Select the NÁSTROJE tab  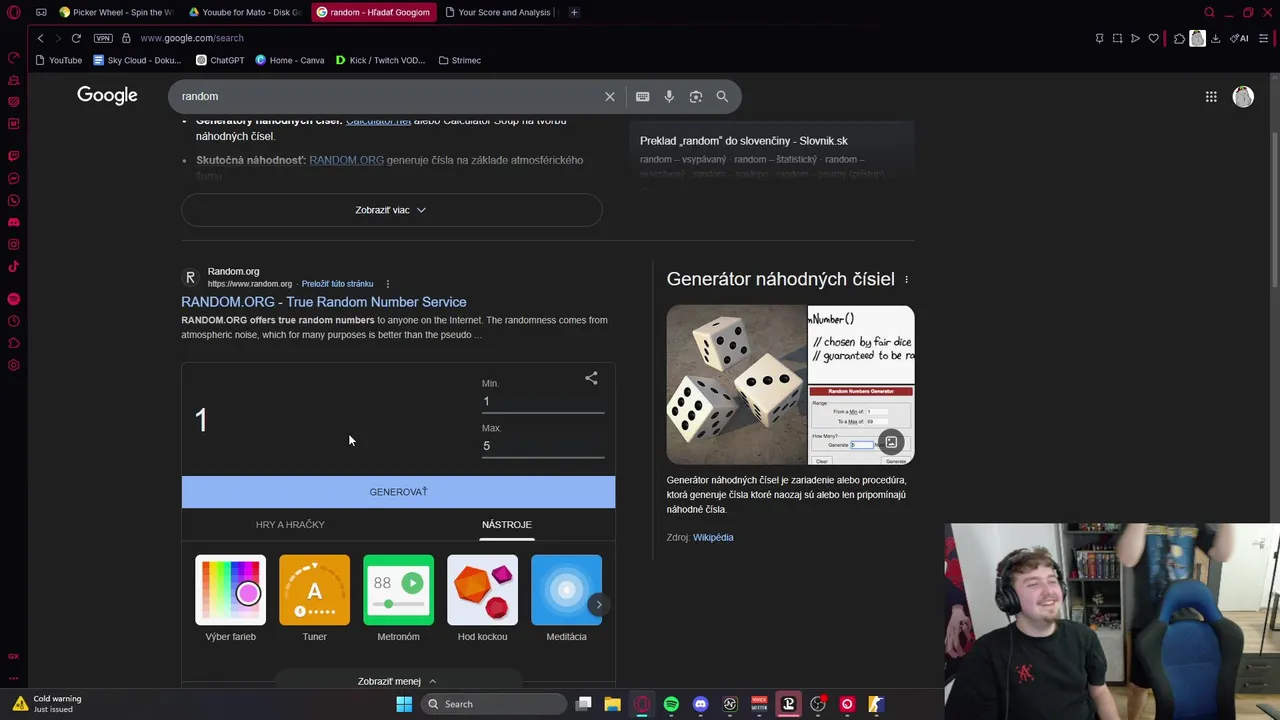pyautogui.click(x=507, y=524)
